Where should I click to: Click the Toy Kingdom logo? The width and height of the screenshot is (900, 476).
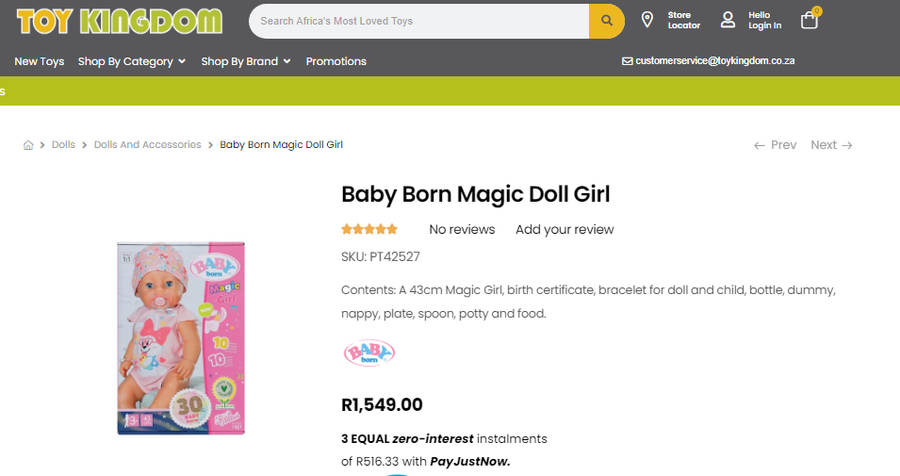[119, 21]
